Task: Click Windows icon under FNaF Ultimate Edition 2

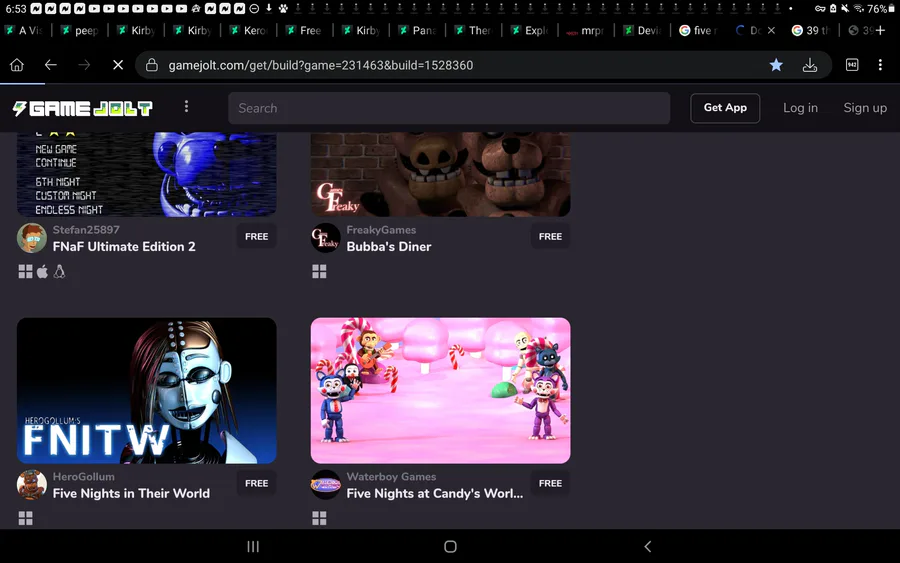Action: point(25,271)
